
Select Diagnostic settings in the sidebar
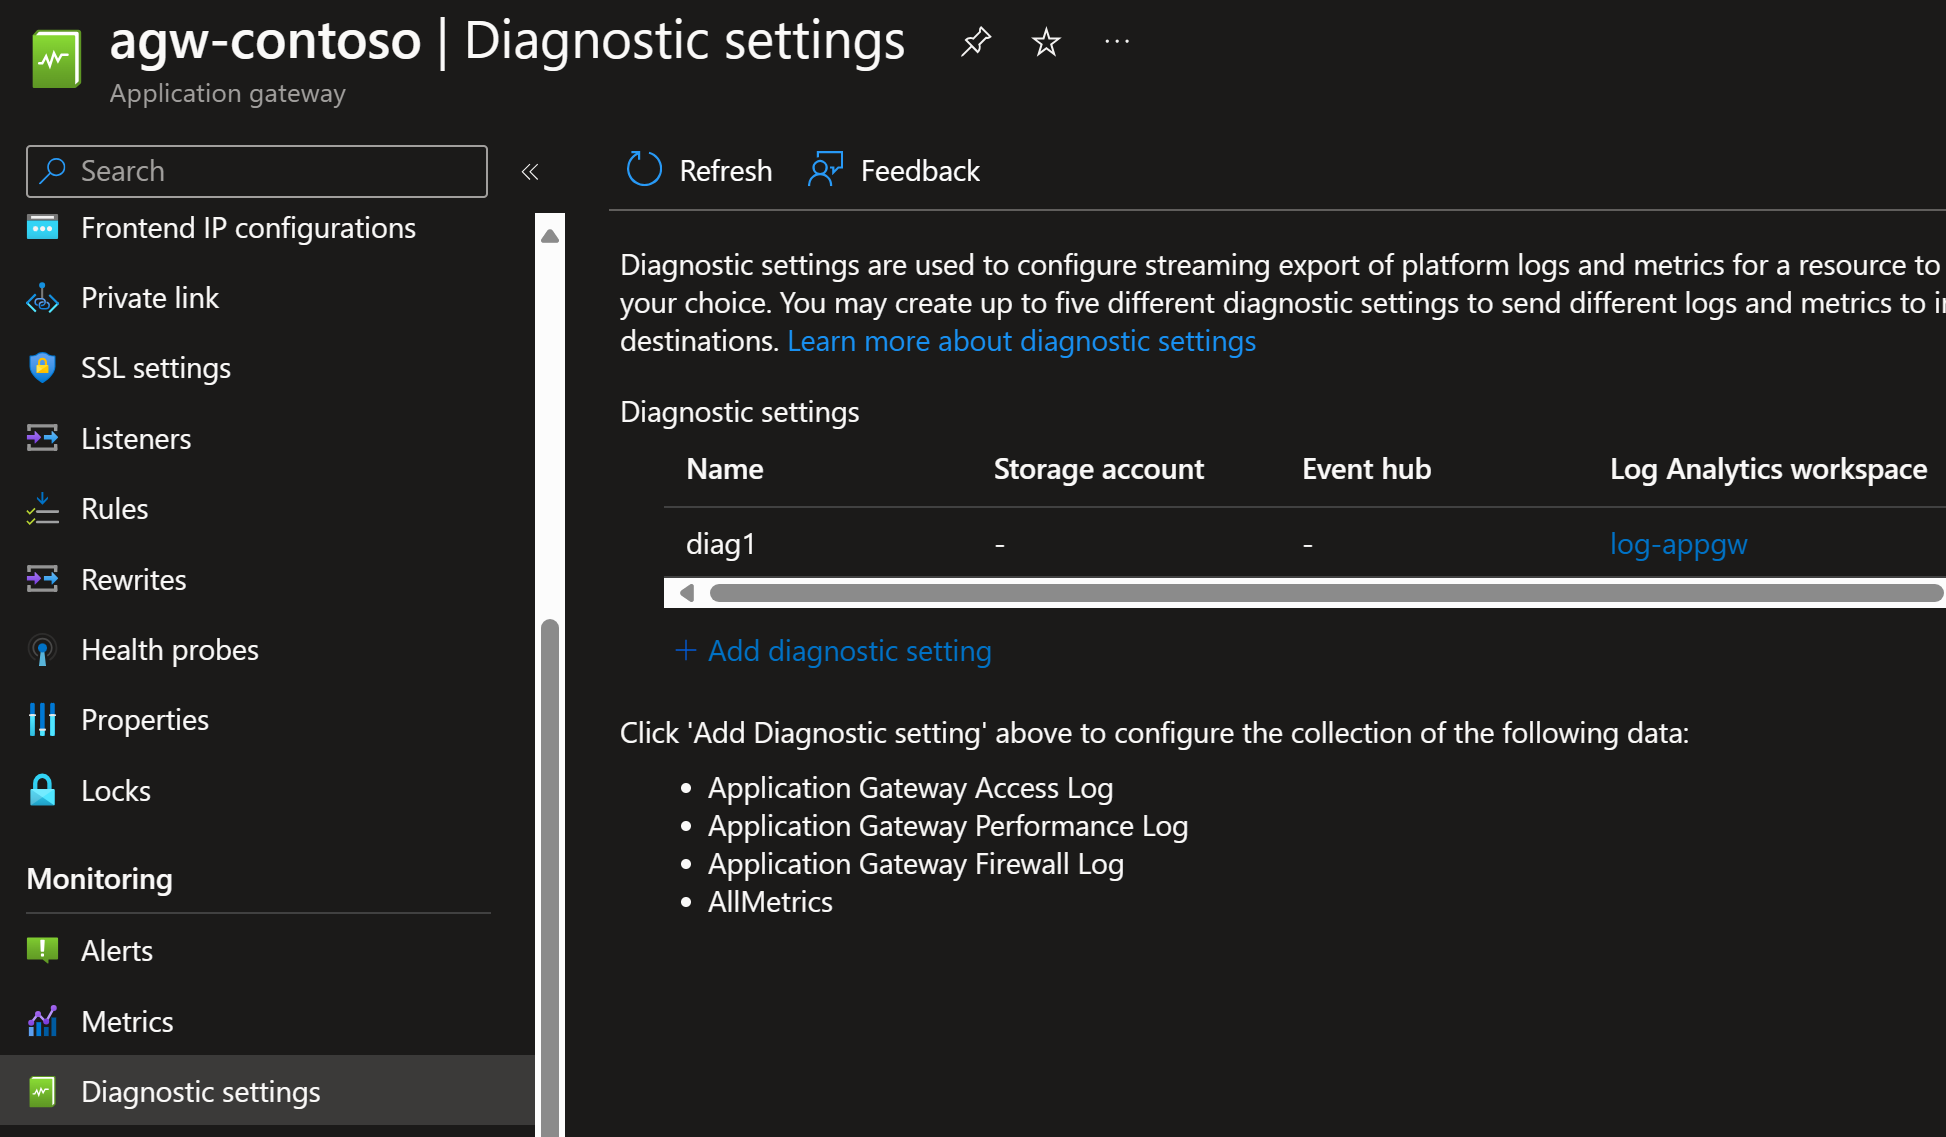pyautogui.click(x=267, y=1091)
